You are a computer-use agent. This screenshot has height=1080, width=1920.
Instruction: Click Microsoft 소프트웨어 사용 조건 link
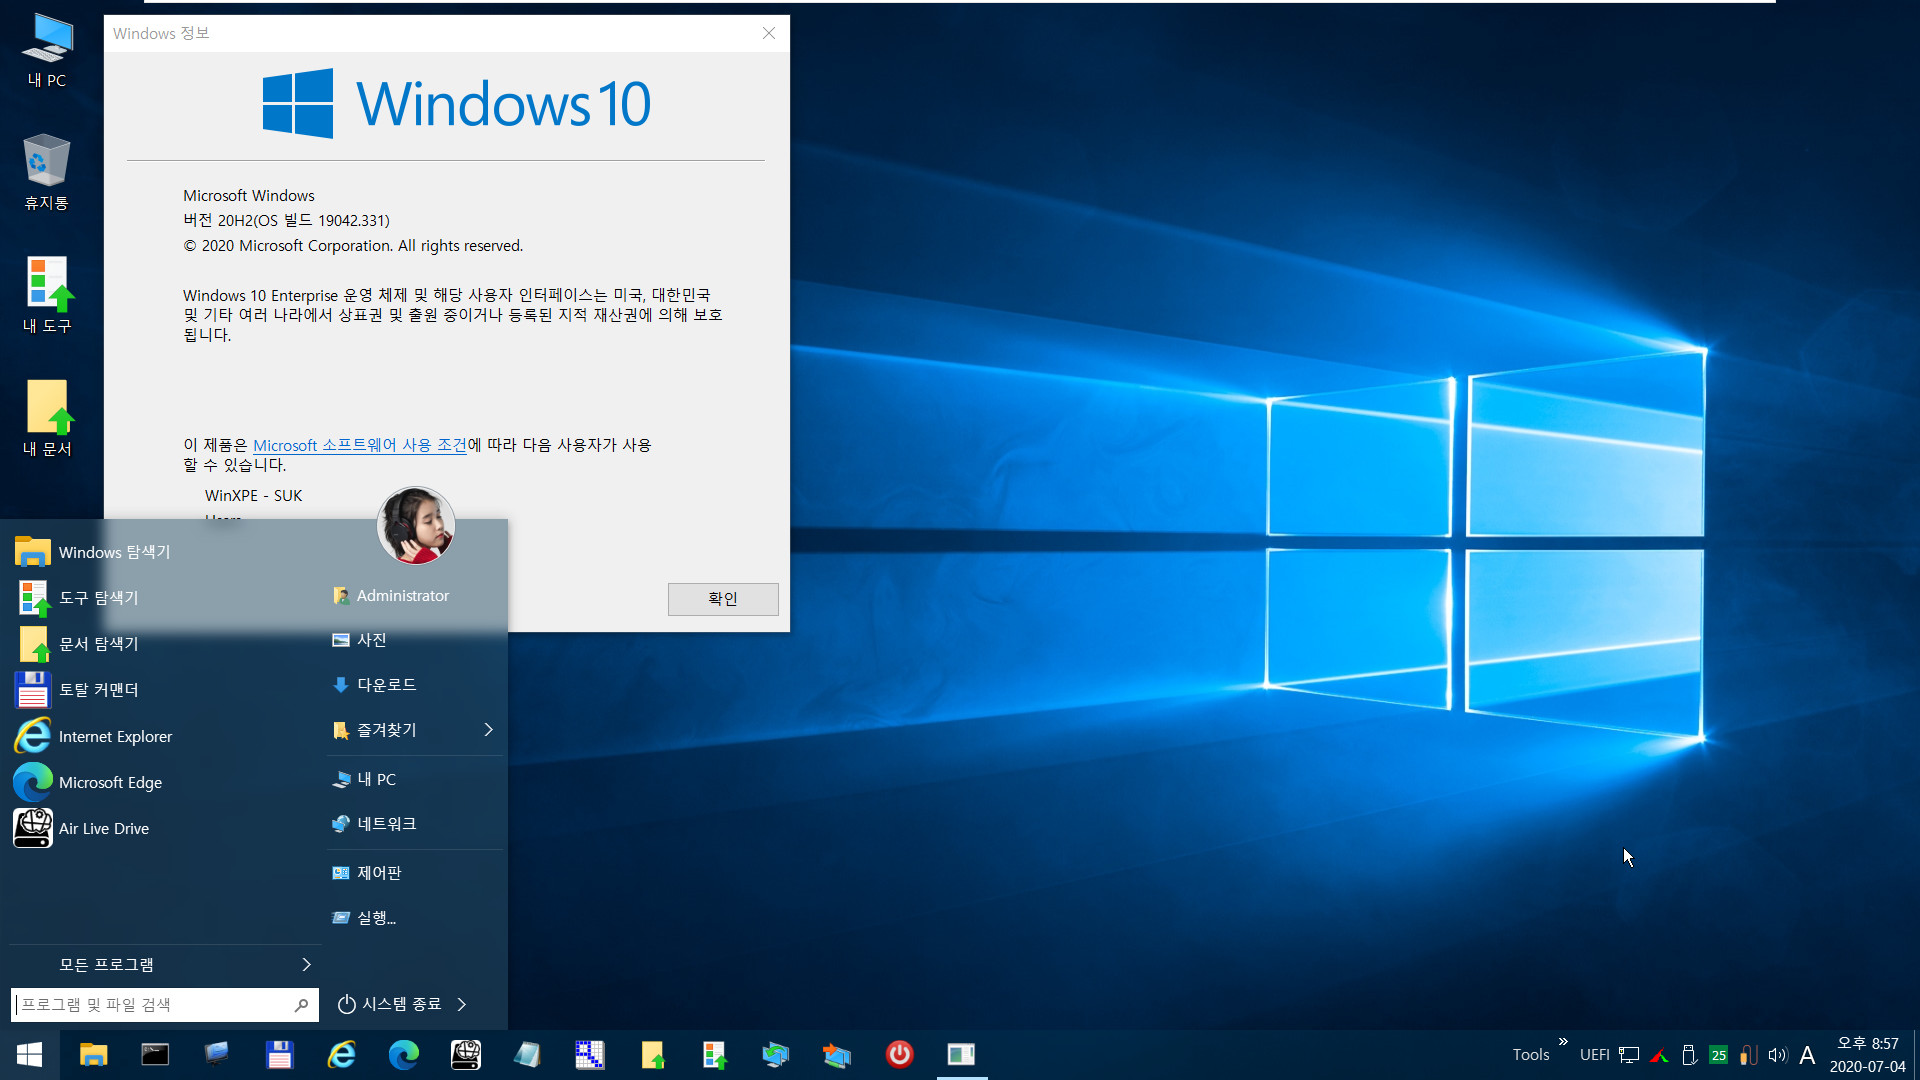(x=359, y=444)
